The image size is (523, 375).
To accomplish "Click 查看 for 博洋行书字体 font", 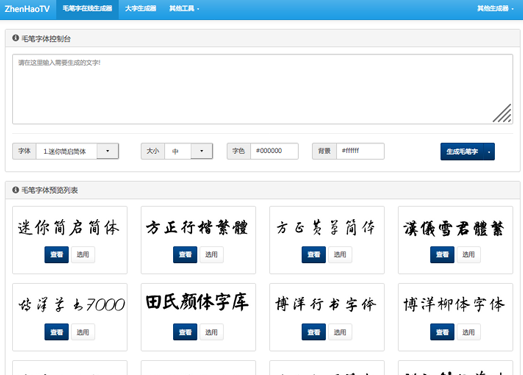I will (314, 332).
